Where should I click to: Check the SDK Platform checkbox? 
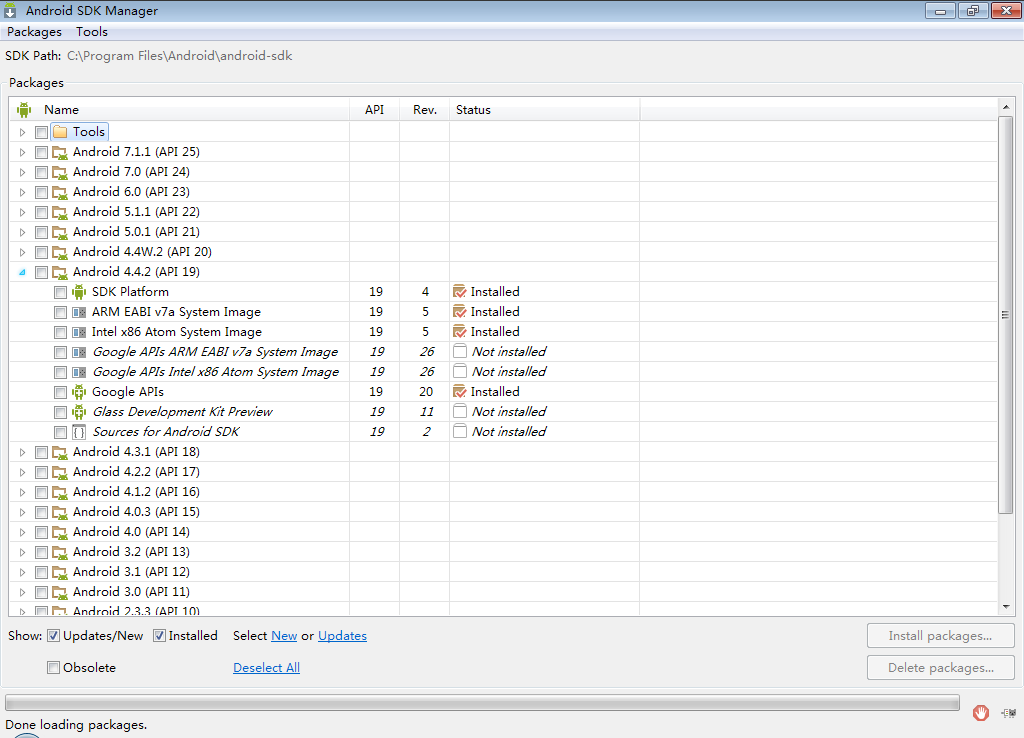pos(61,293)
